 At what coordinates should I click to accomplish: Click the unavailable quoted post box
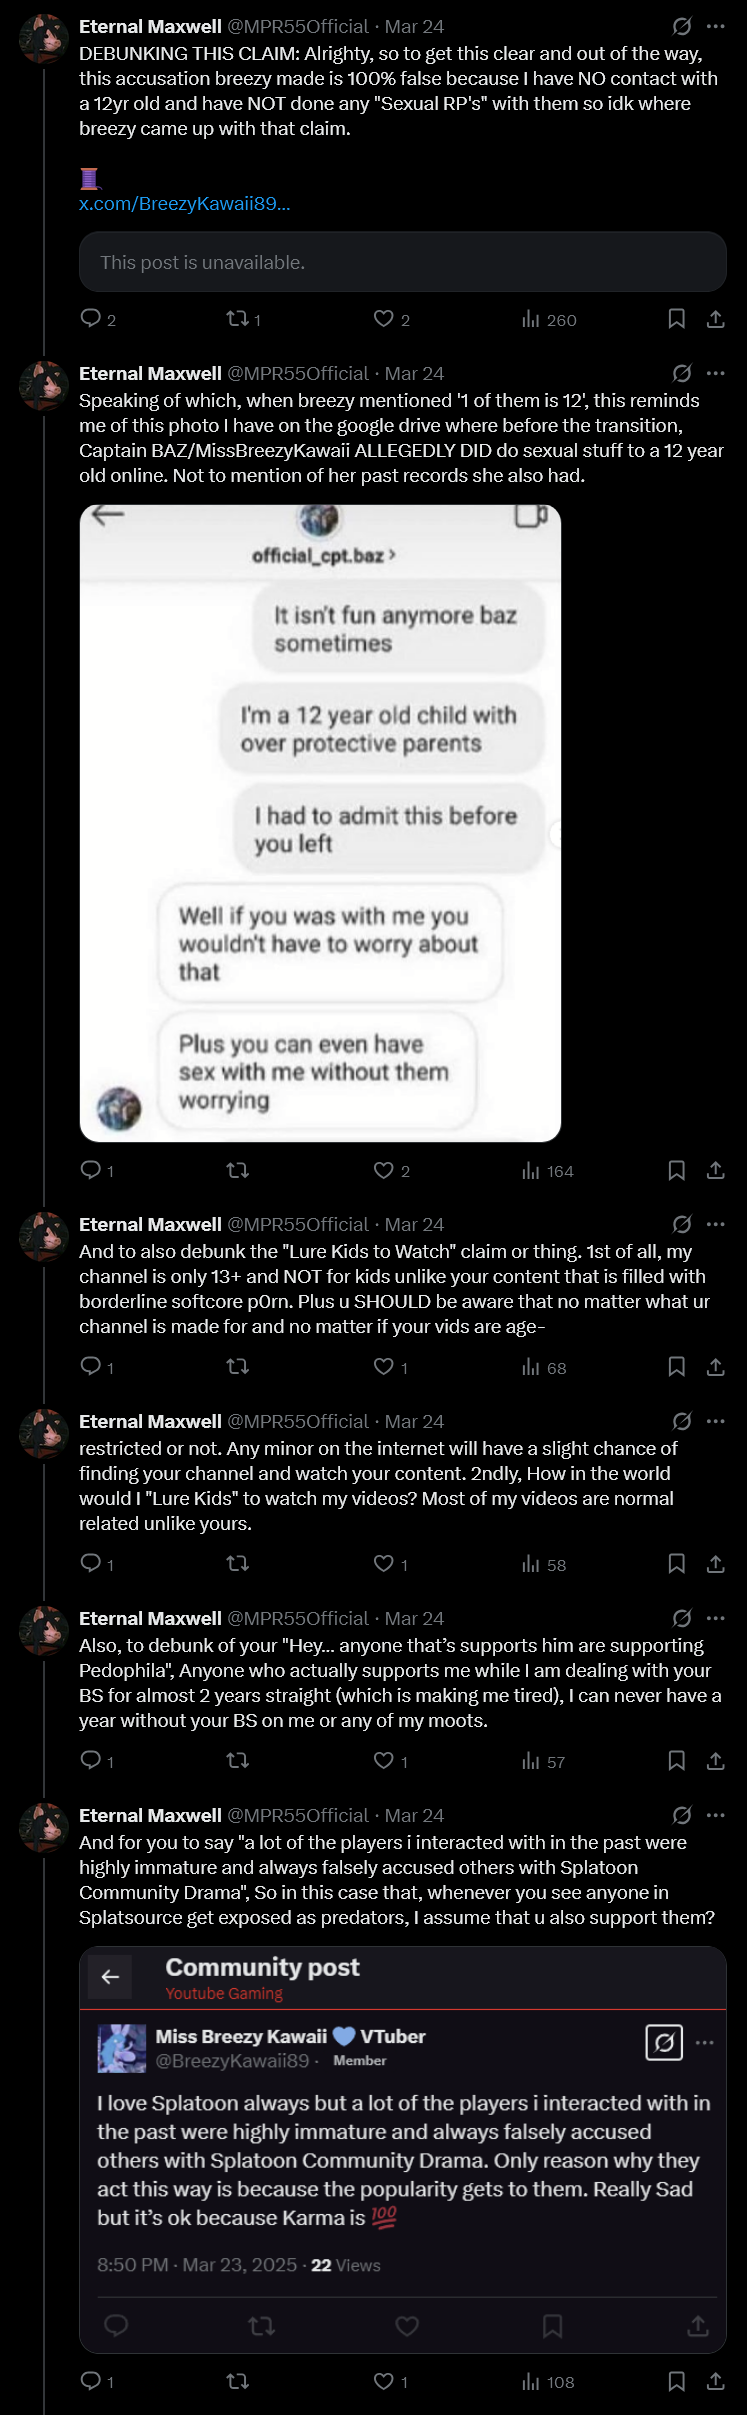click(x=402, y=262)
